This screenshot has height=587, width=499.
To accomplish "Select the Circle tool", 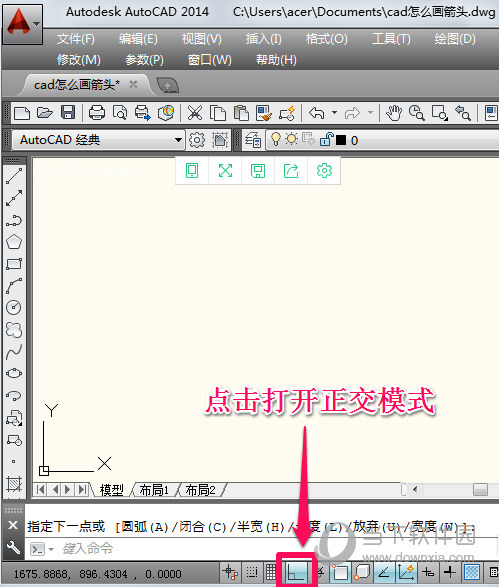I will point(14,308).
